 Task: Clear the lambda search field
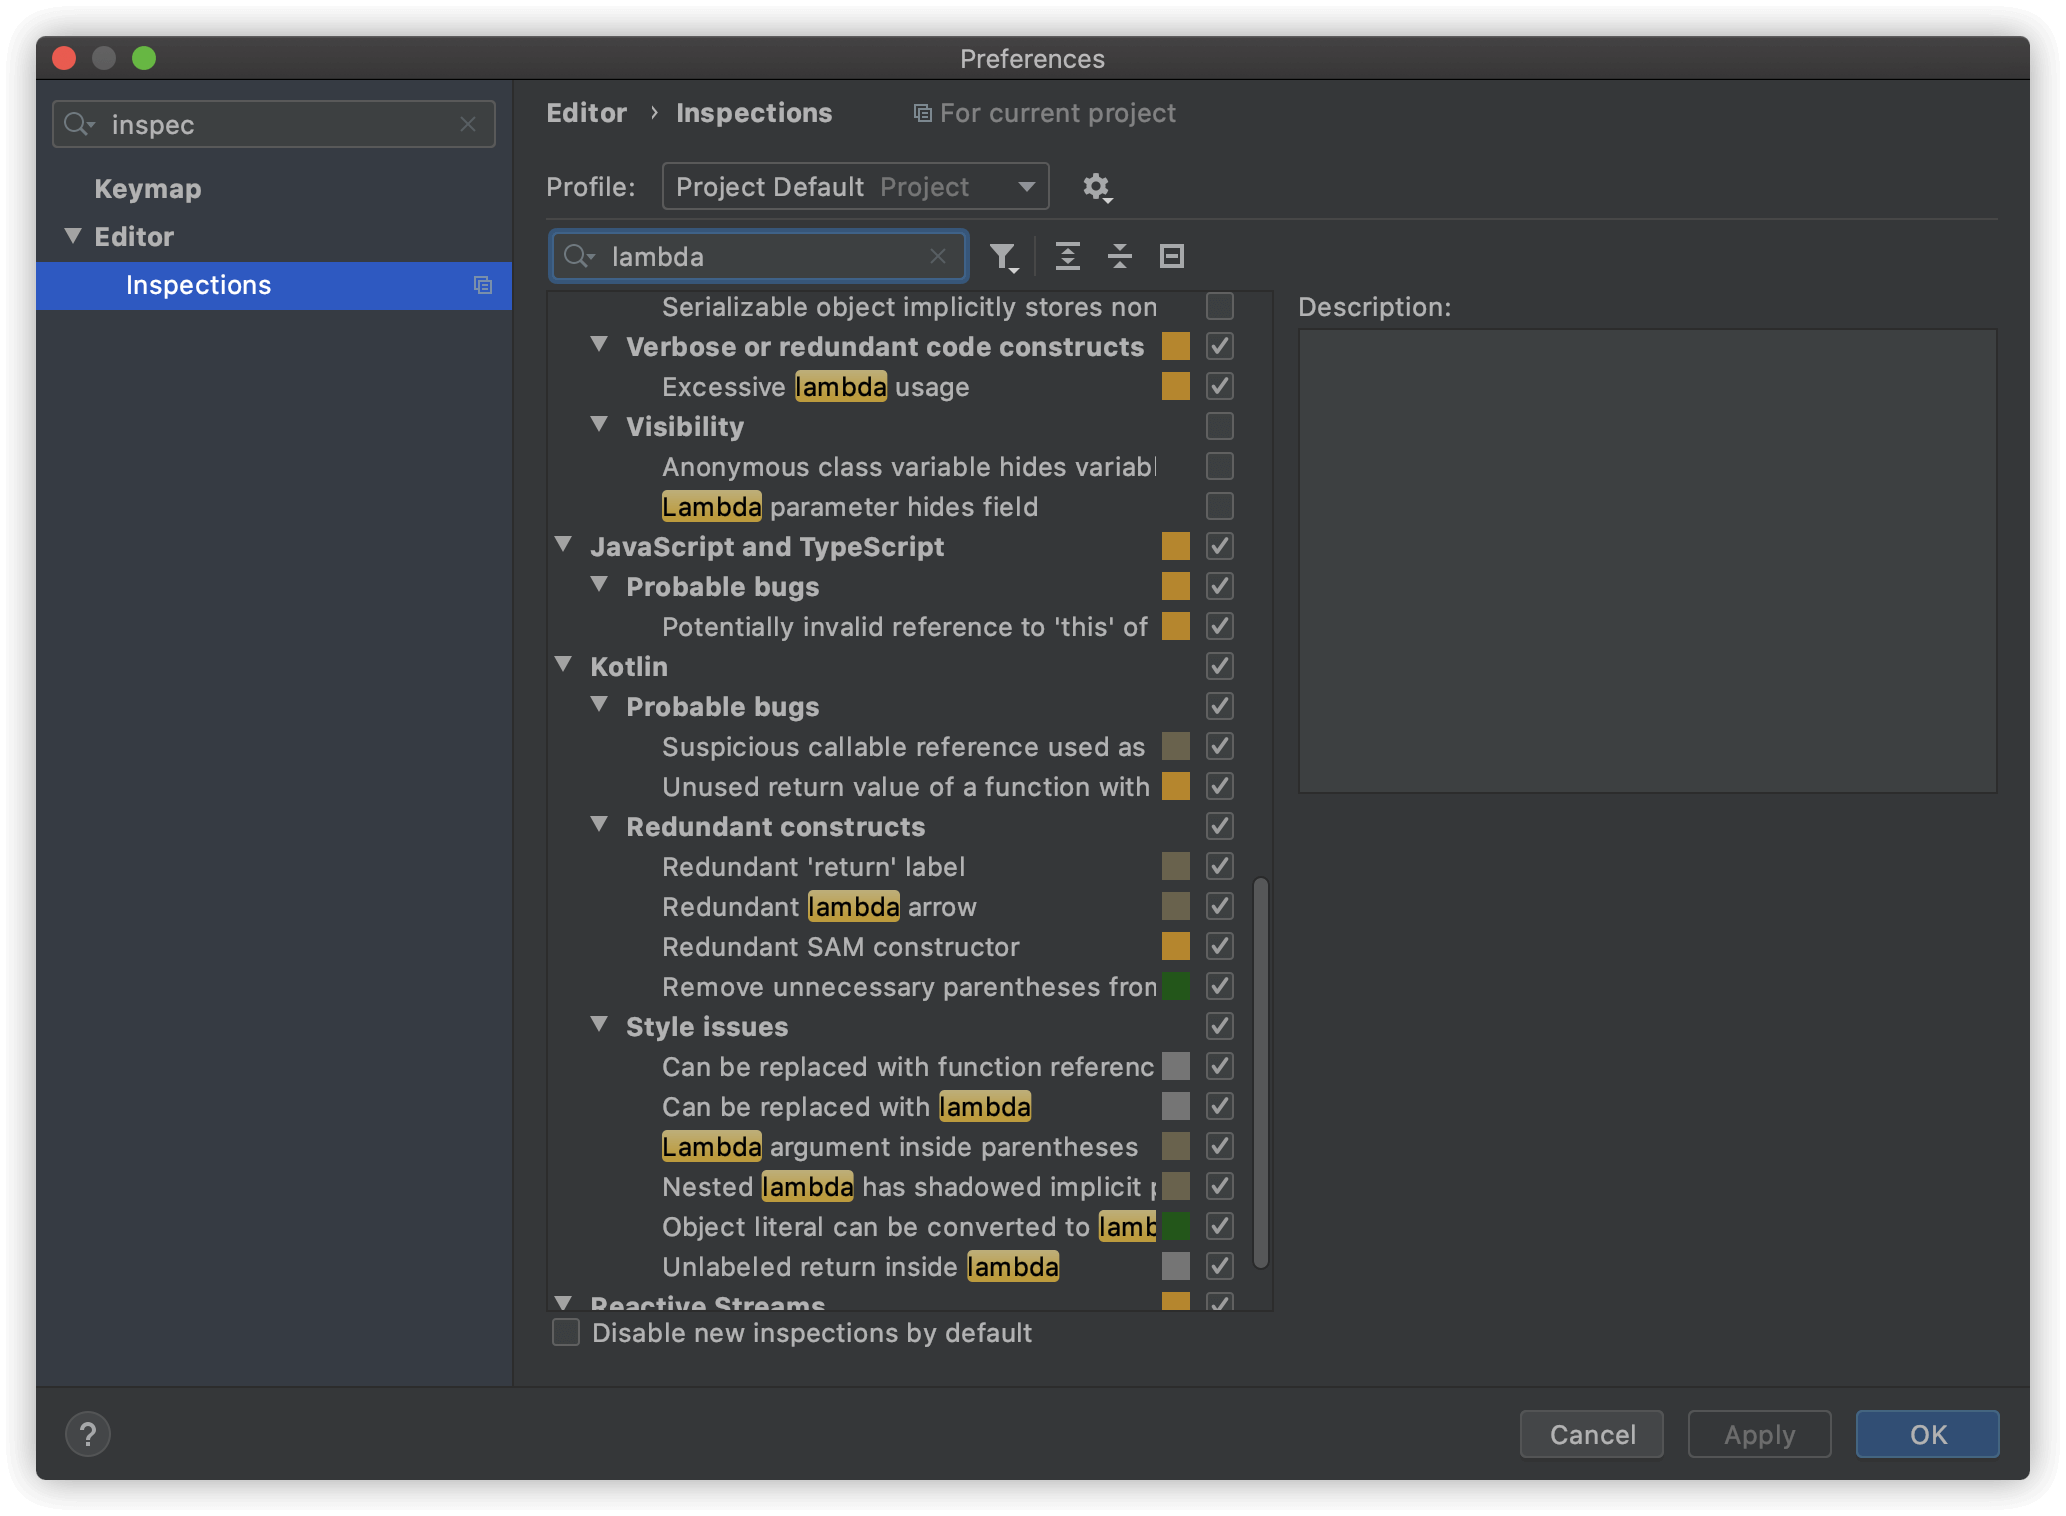[x=937, y=257]
